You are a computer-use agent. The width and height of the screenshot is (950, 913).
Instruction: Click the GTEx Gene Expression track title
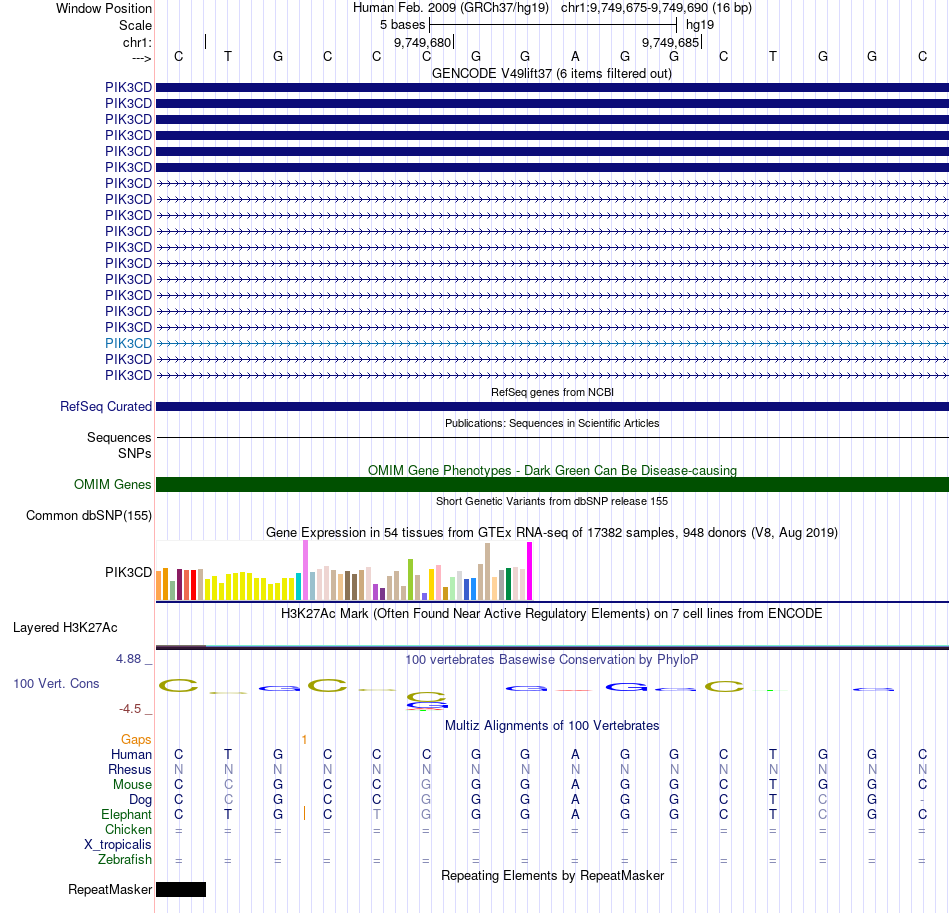(x=552, y=533)
